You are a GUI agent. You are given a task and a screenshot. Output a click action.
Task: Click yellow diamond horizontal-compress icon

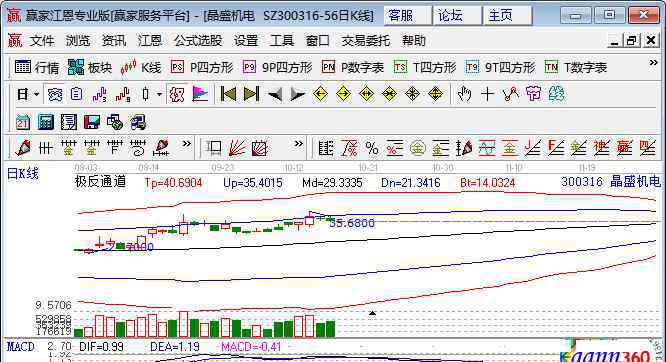click(x=389, y=94)
